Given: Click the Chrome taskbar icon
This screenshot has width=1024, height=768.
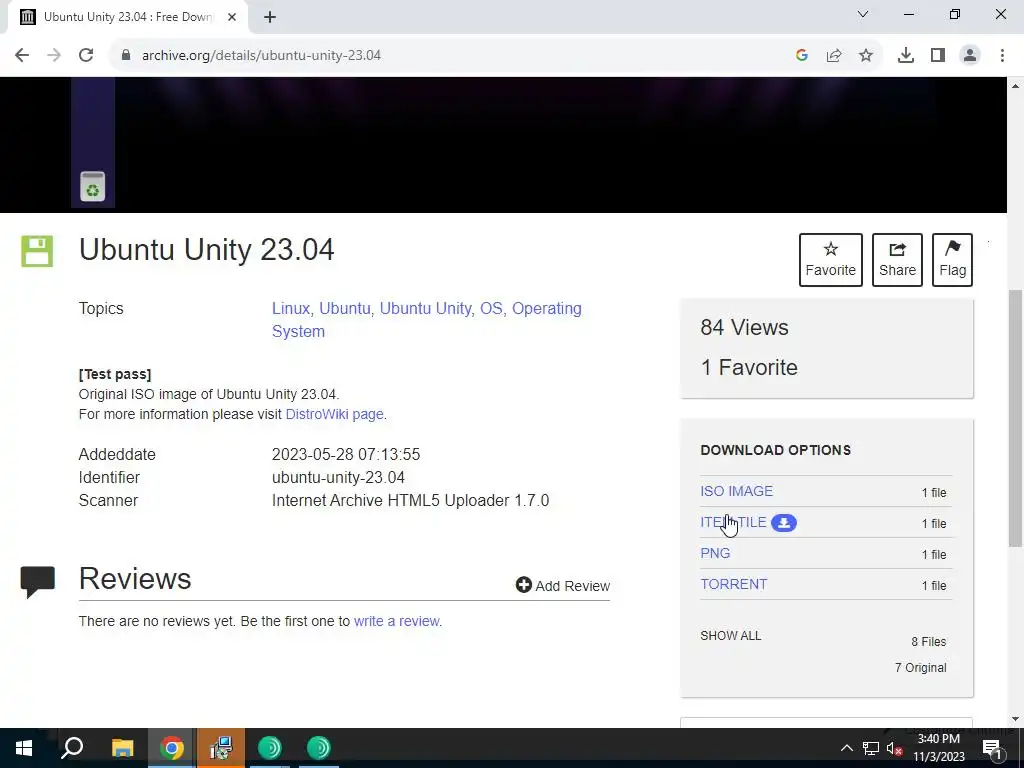Looking at the screenshot, I should point(171,748).
